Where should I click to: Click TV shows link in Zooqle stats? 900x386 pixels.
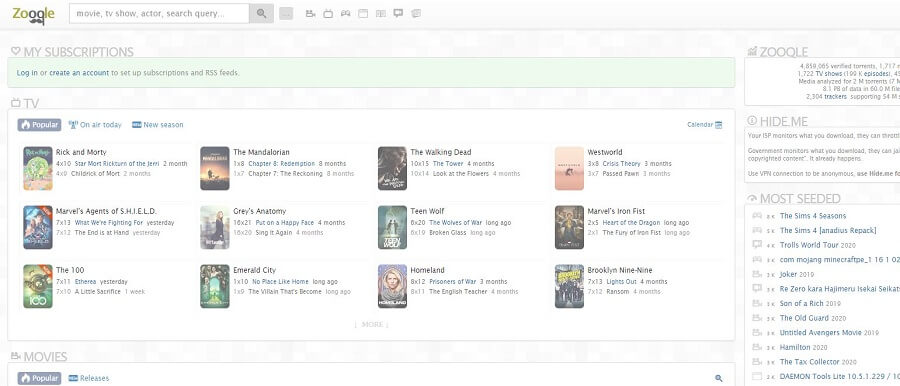point(829,74)
